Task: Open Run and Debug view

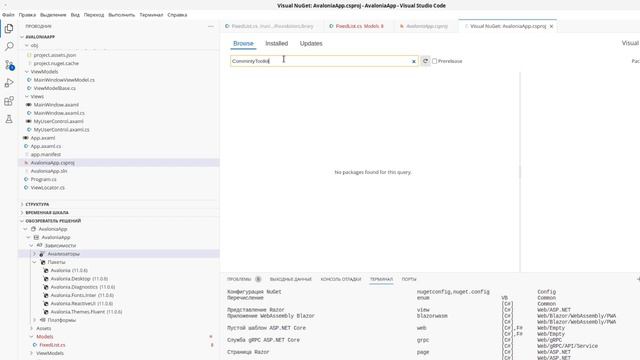Action: point(9,83)
